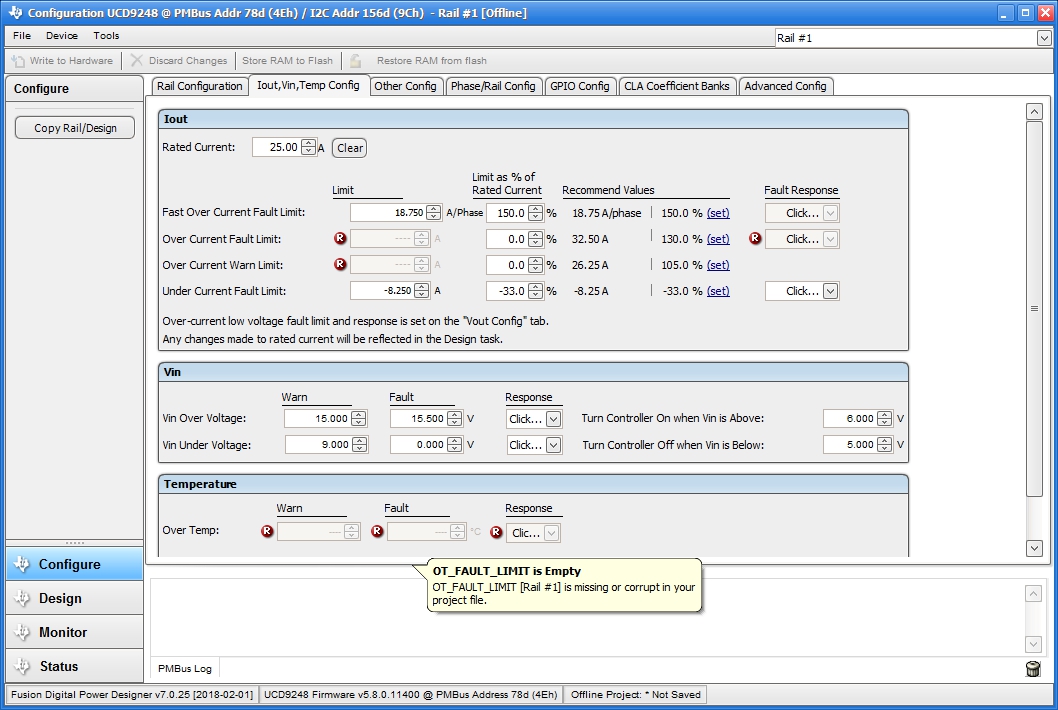Click the Discard Changes toolbar button
The height and width of the screenshot is (710, 1058).
point(179,61)
